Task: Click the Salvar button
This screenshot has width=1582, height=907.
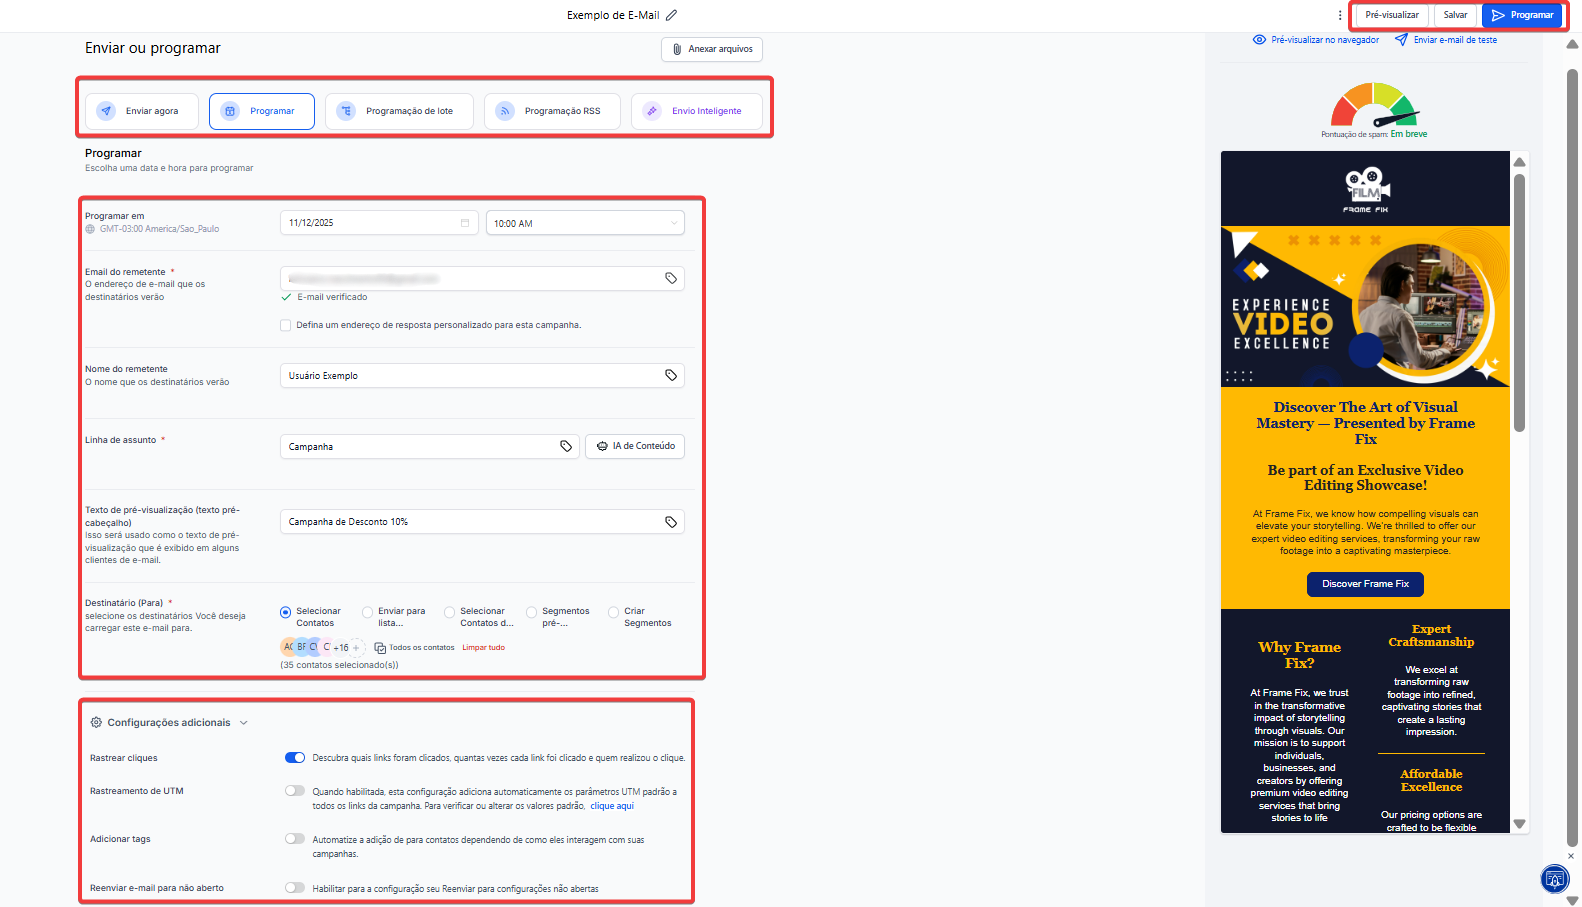Action: [x=1455, y=15]
